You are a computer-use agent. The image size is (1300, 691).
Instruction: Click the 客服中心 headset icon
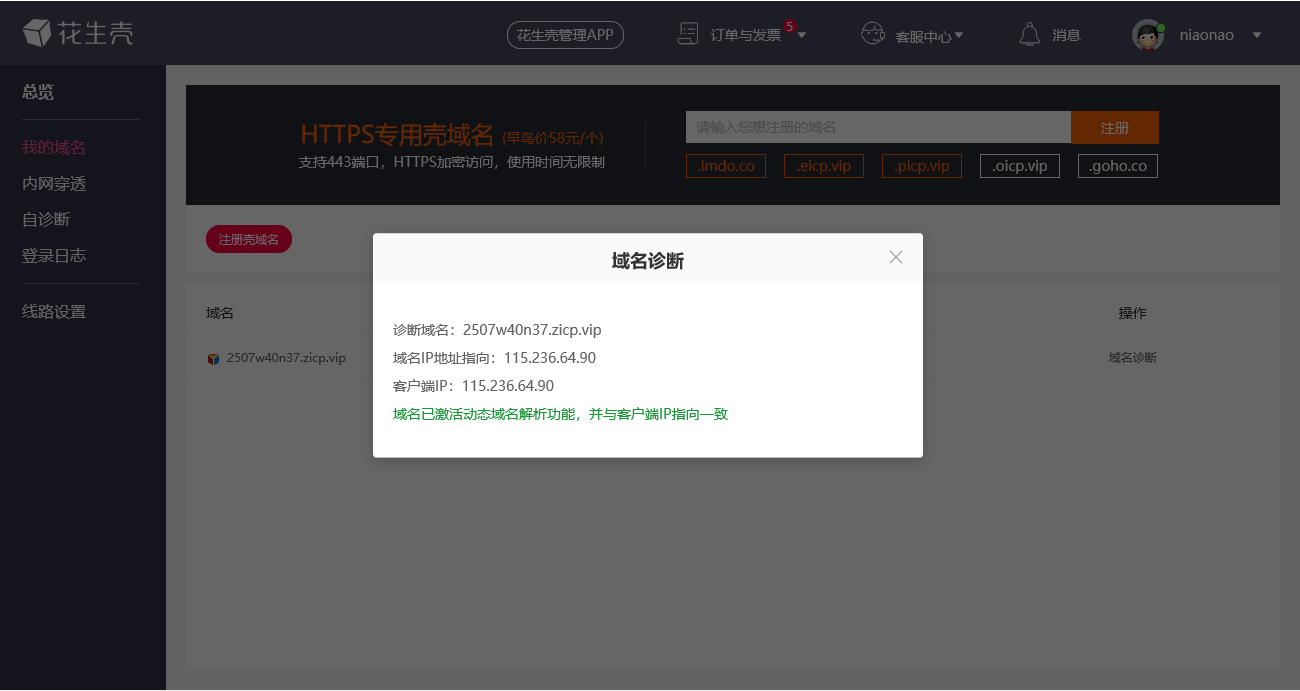coord(873,33)
